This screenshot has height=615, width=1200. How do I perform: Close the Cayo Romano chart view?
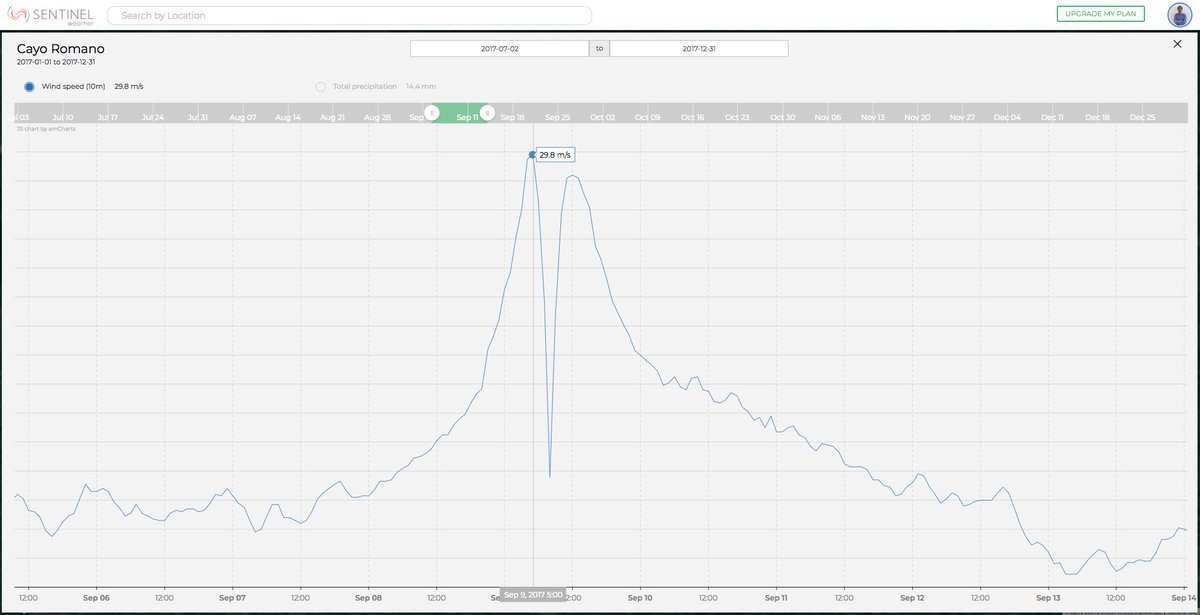pos(1176,44)
